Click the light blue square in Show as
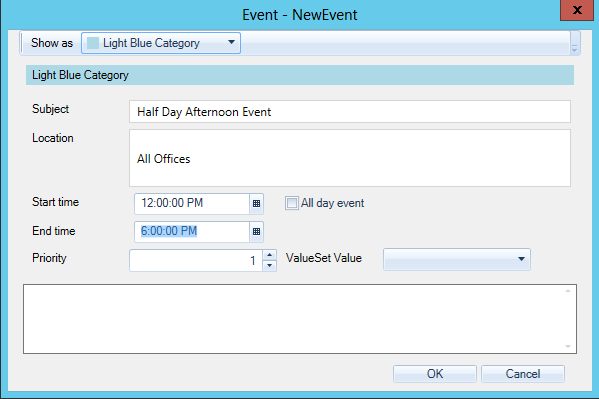 [x=93, y=43]
